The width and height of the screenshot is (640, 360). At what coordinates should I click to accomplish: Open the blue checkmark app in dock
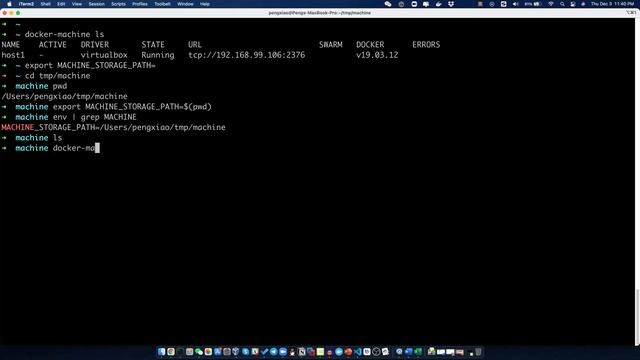click(264, 351)
